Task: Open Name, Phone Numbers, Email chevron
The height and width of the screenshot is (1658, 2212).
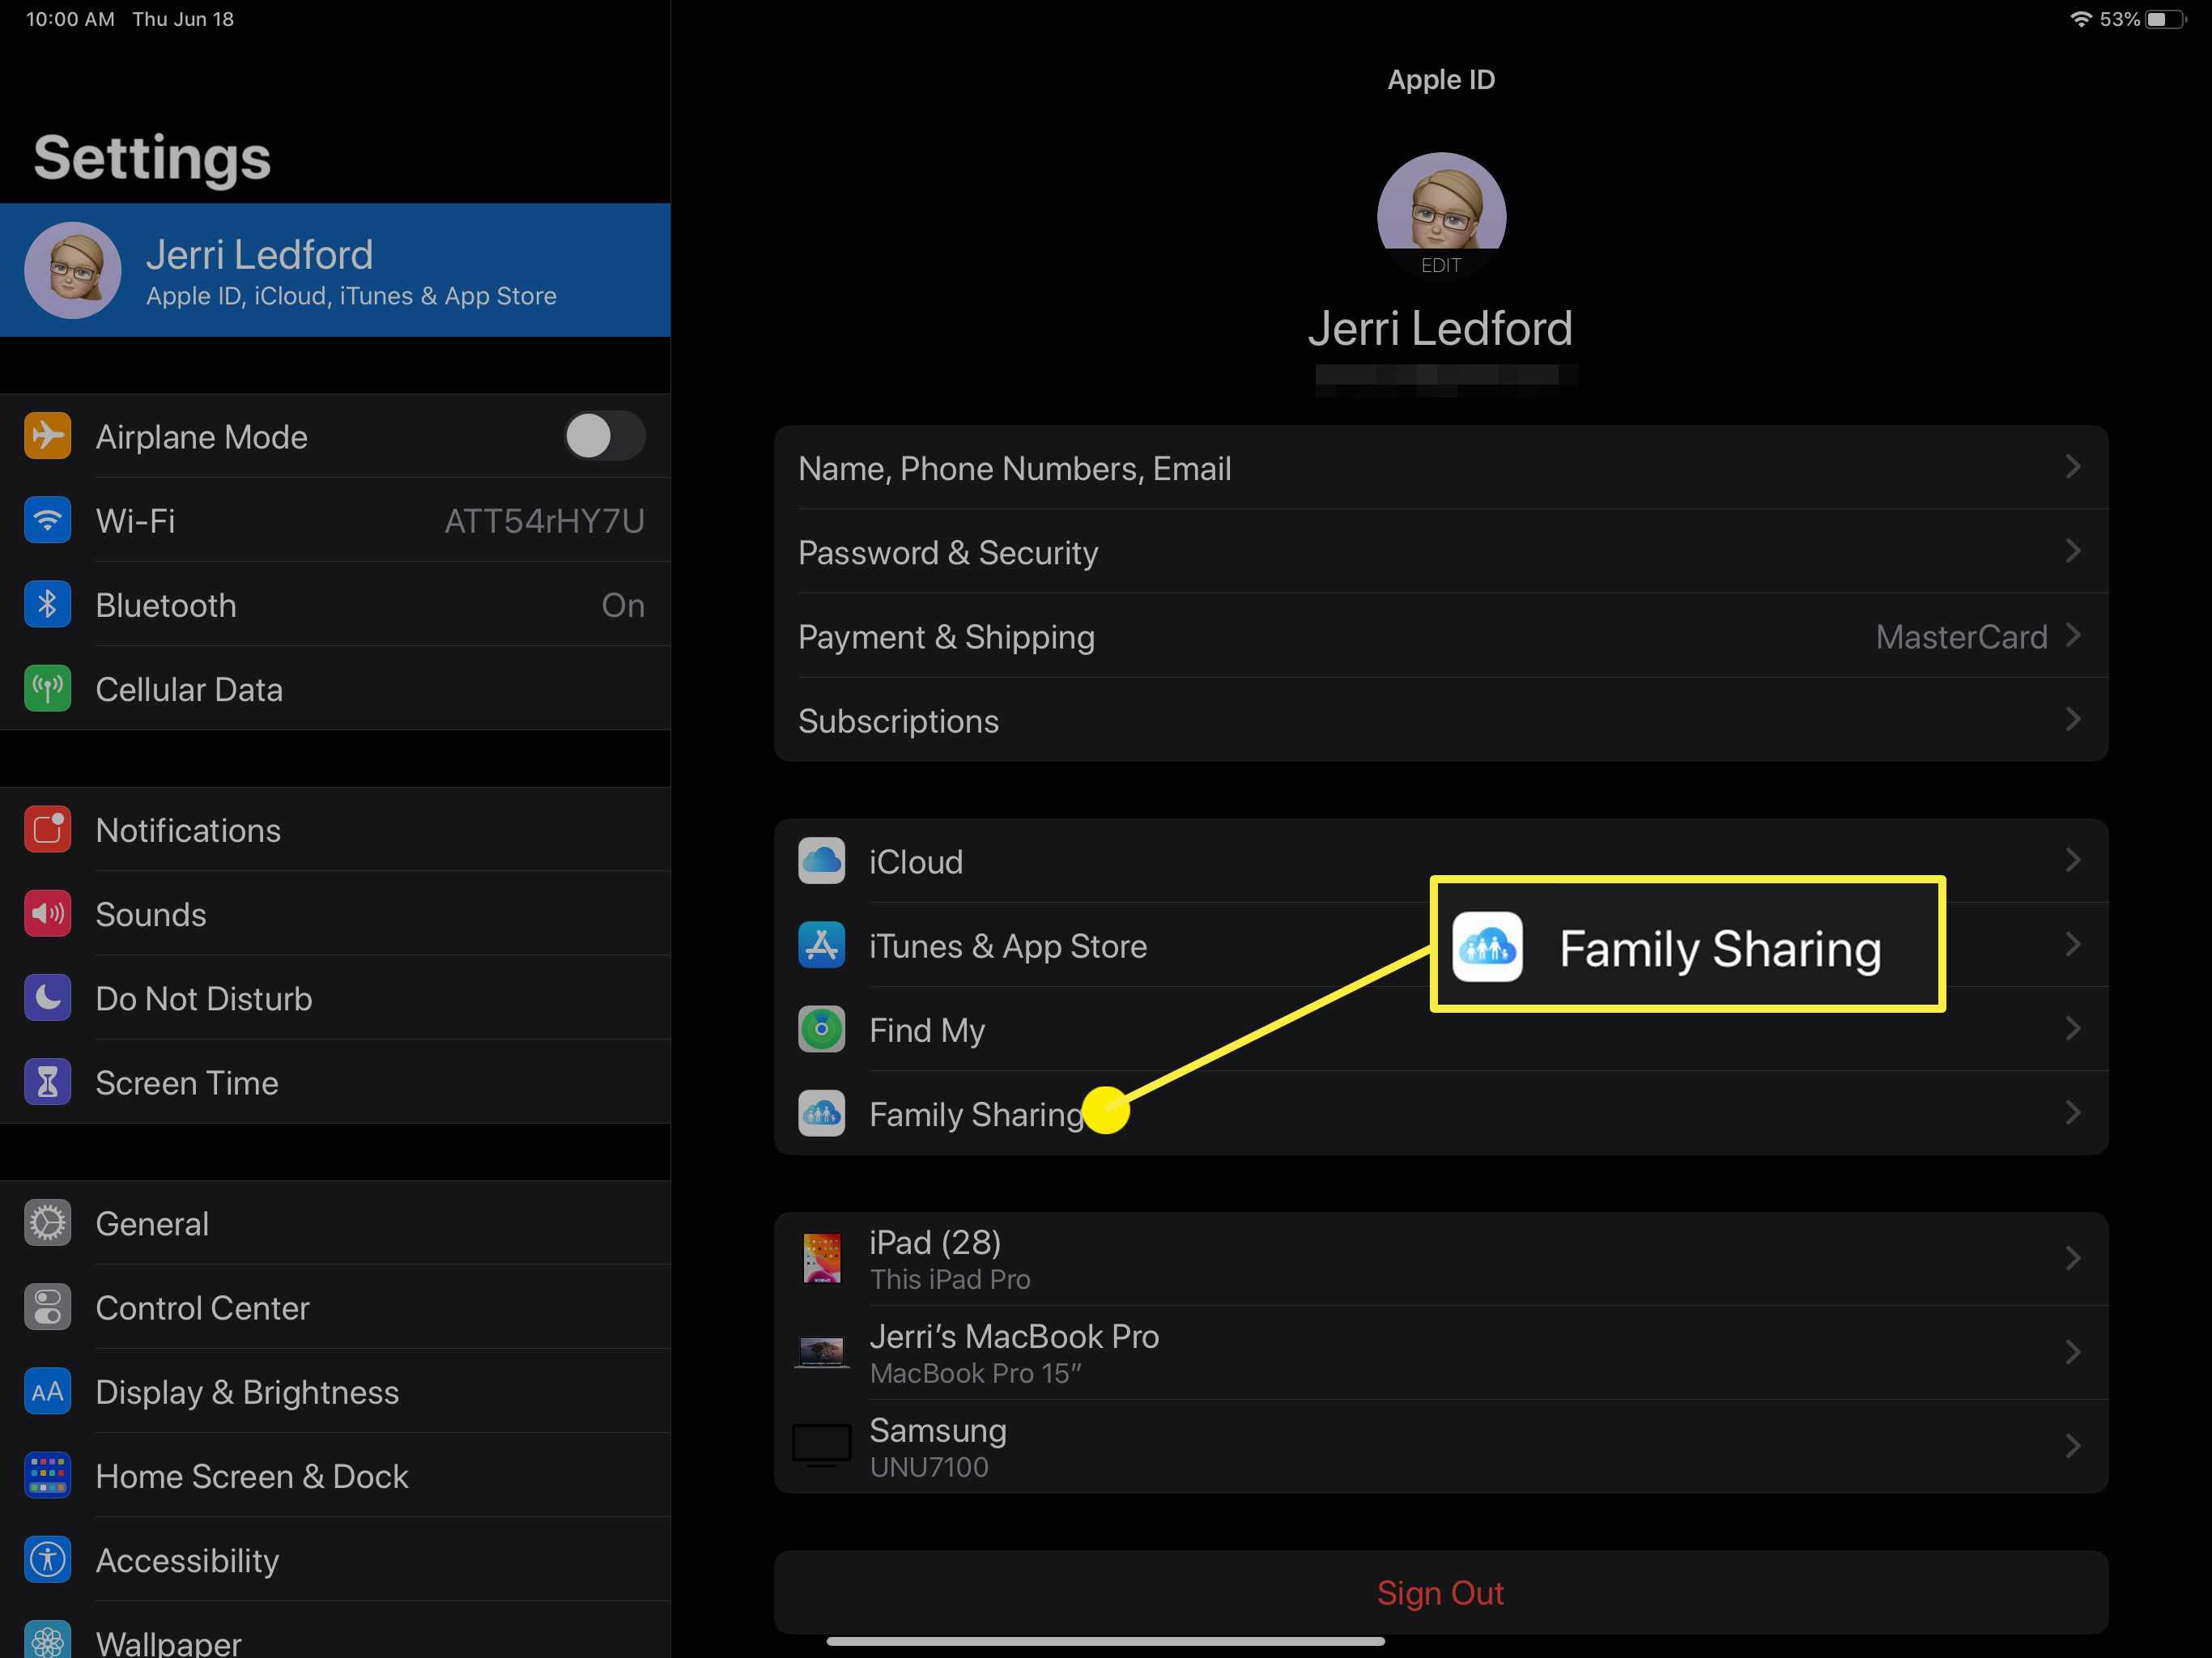Action: coord(2073,467)
